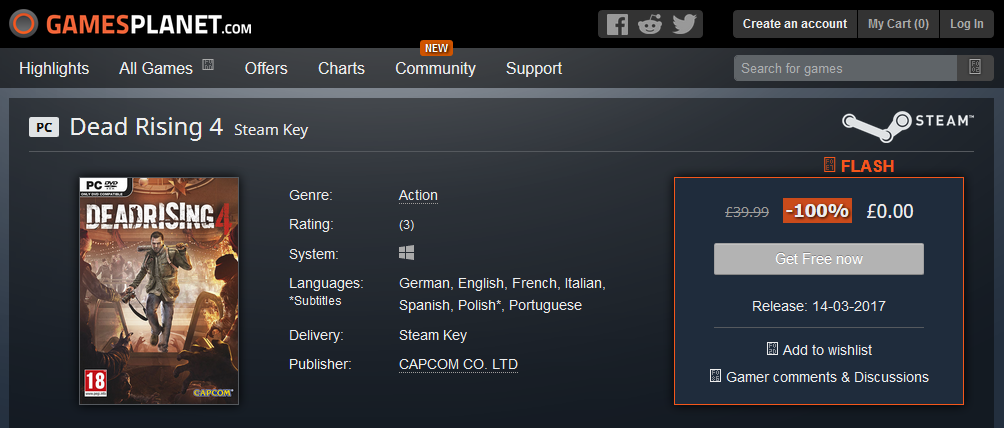
Task: Focus the Search for games field
Action: (845, 68)
